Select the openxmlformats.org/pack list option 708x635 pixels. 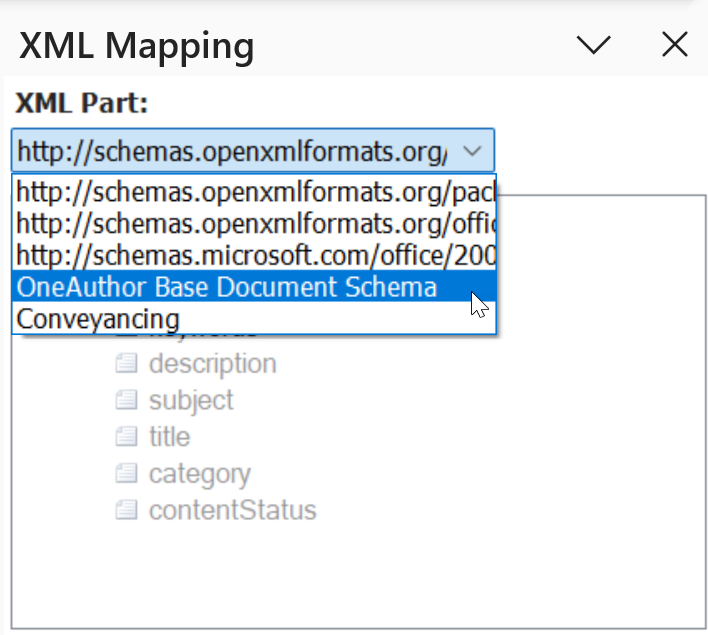click(x=254, y=192)
